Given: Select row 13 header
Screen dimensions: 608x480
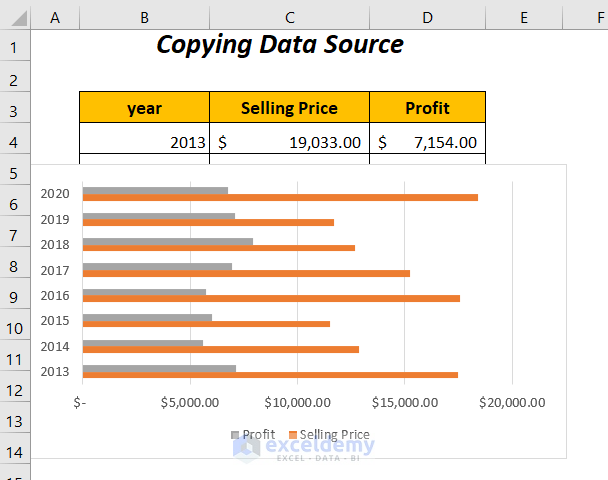Looking at the screenshot, I should (x=15, y=421).
